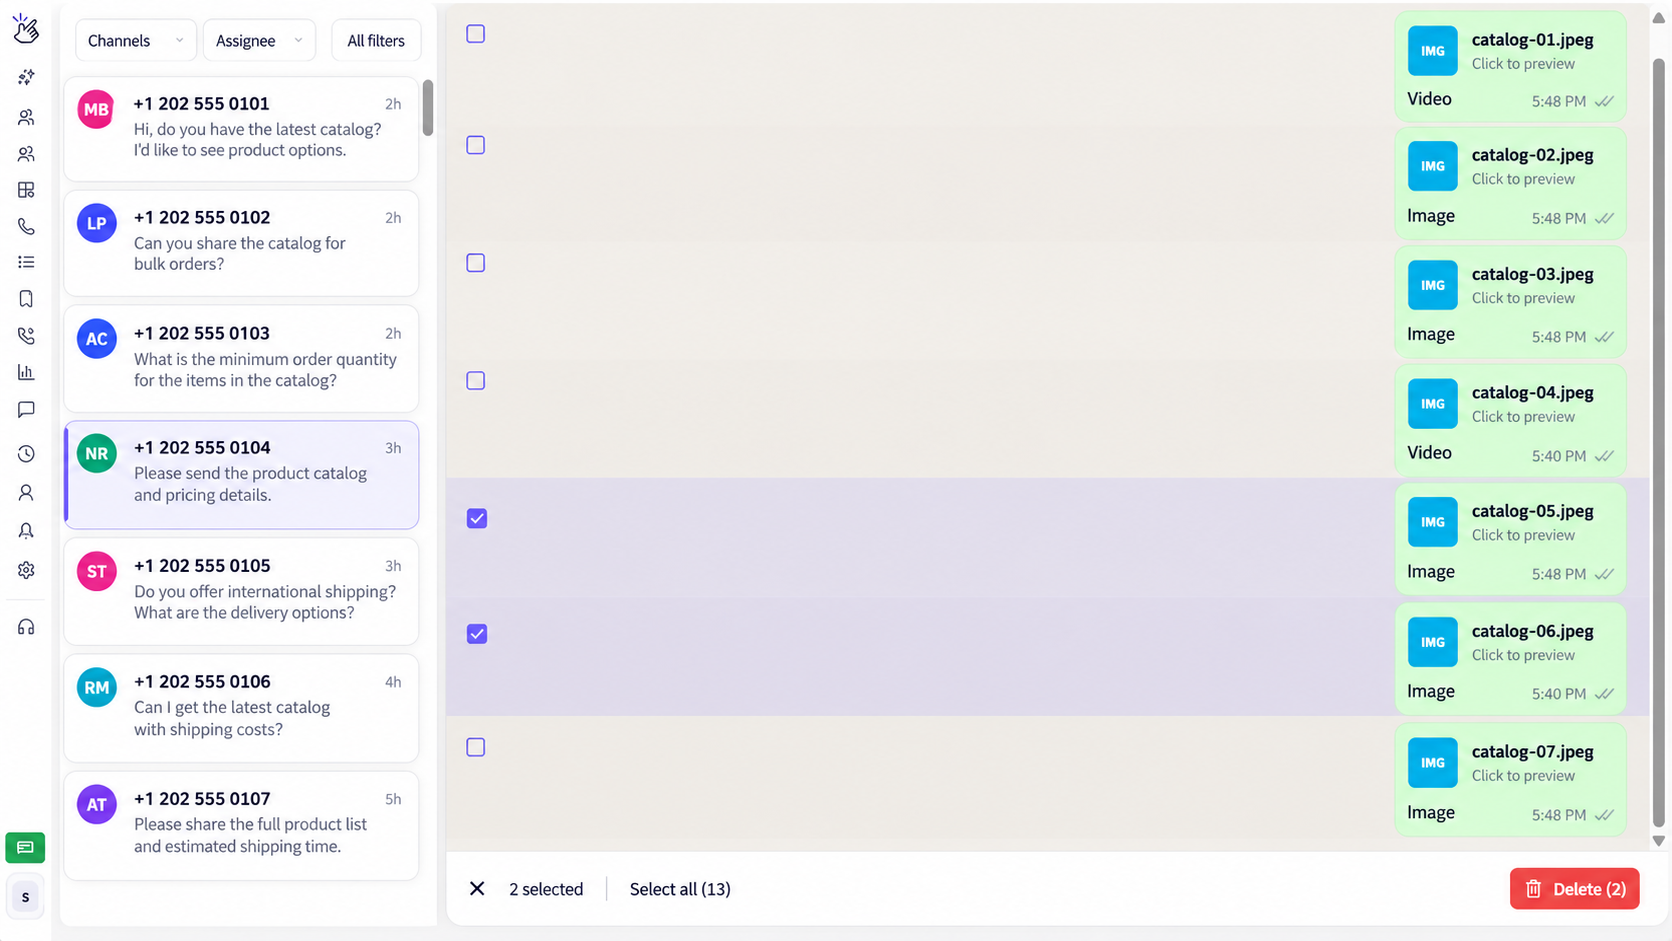Open conversation +1 202 555 0107

(241, 825)
